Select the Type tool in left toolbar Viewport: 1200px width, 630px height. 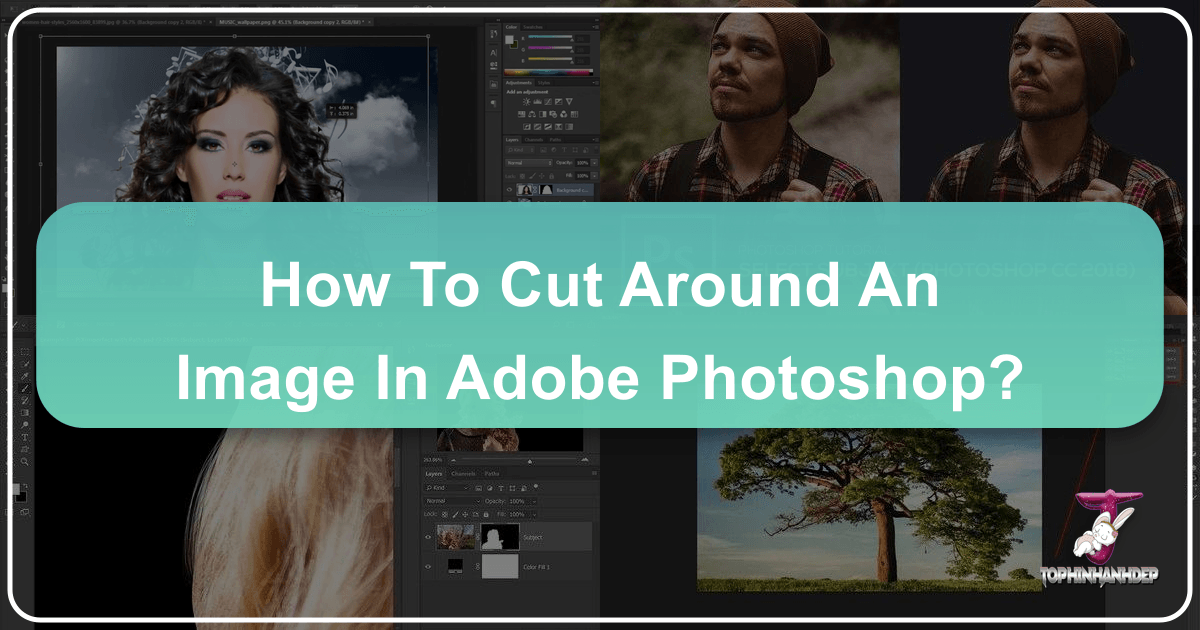coord(24,437)
